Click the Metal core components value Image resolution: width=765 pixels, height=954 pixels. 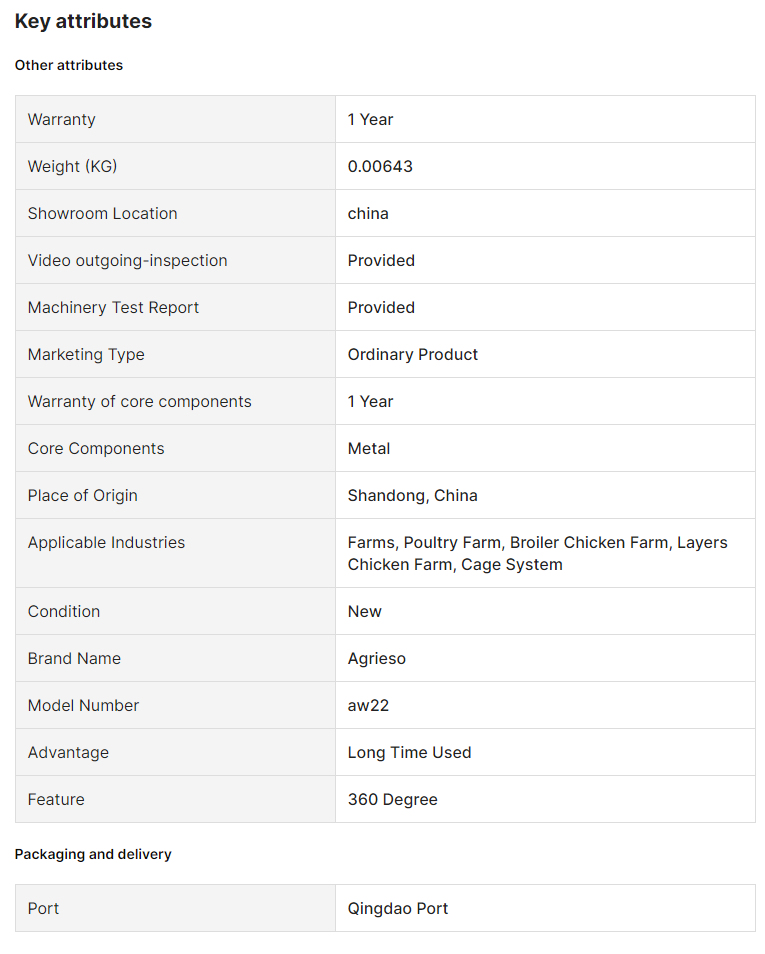click(369, 448)
